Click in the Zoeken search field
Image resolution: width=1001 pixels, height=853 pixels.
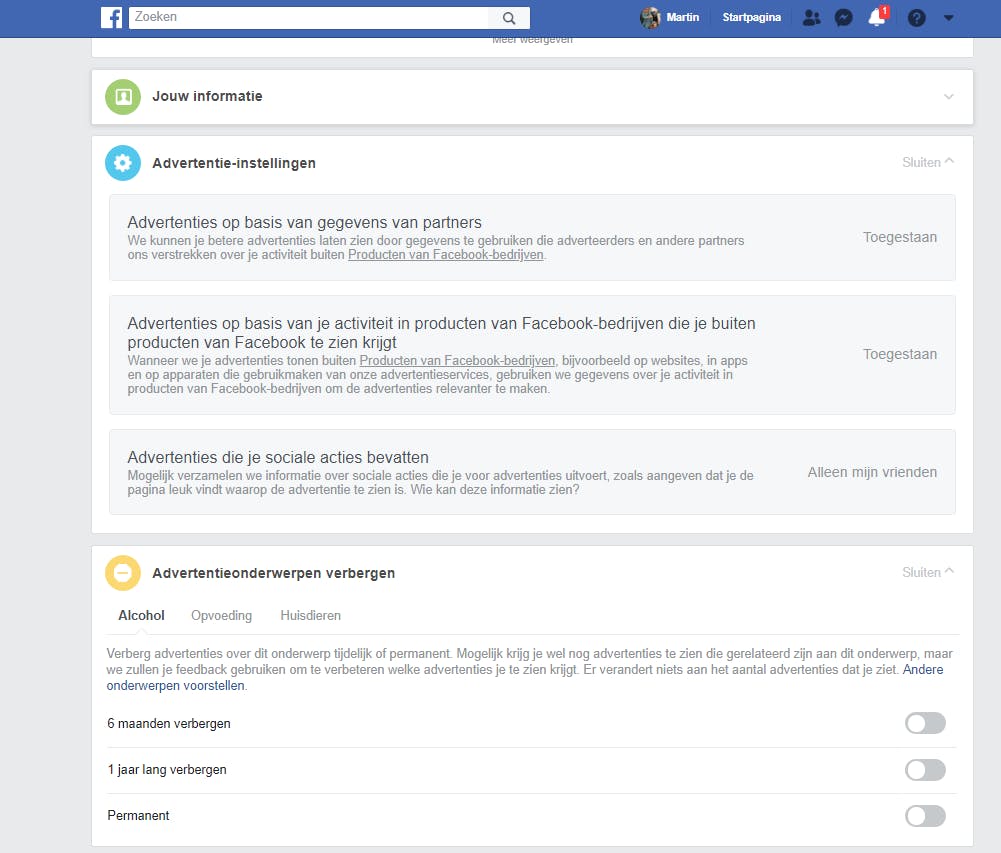tap(308, 18)
